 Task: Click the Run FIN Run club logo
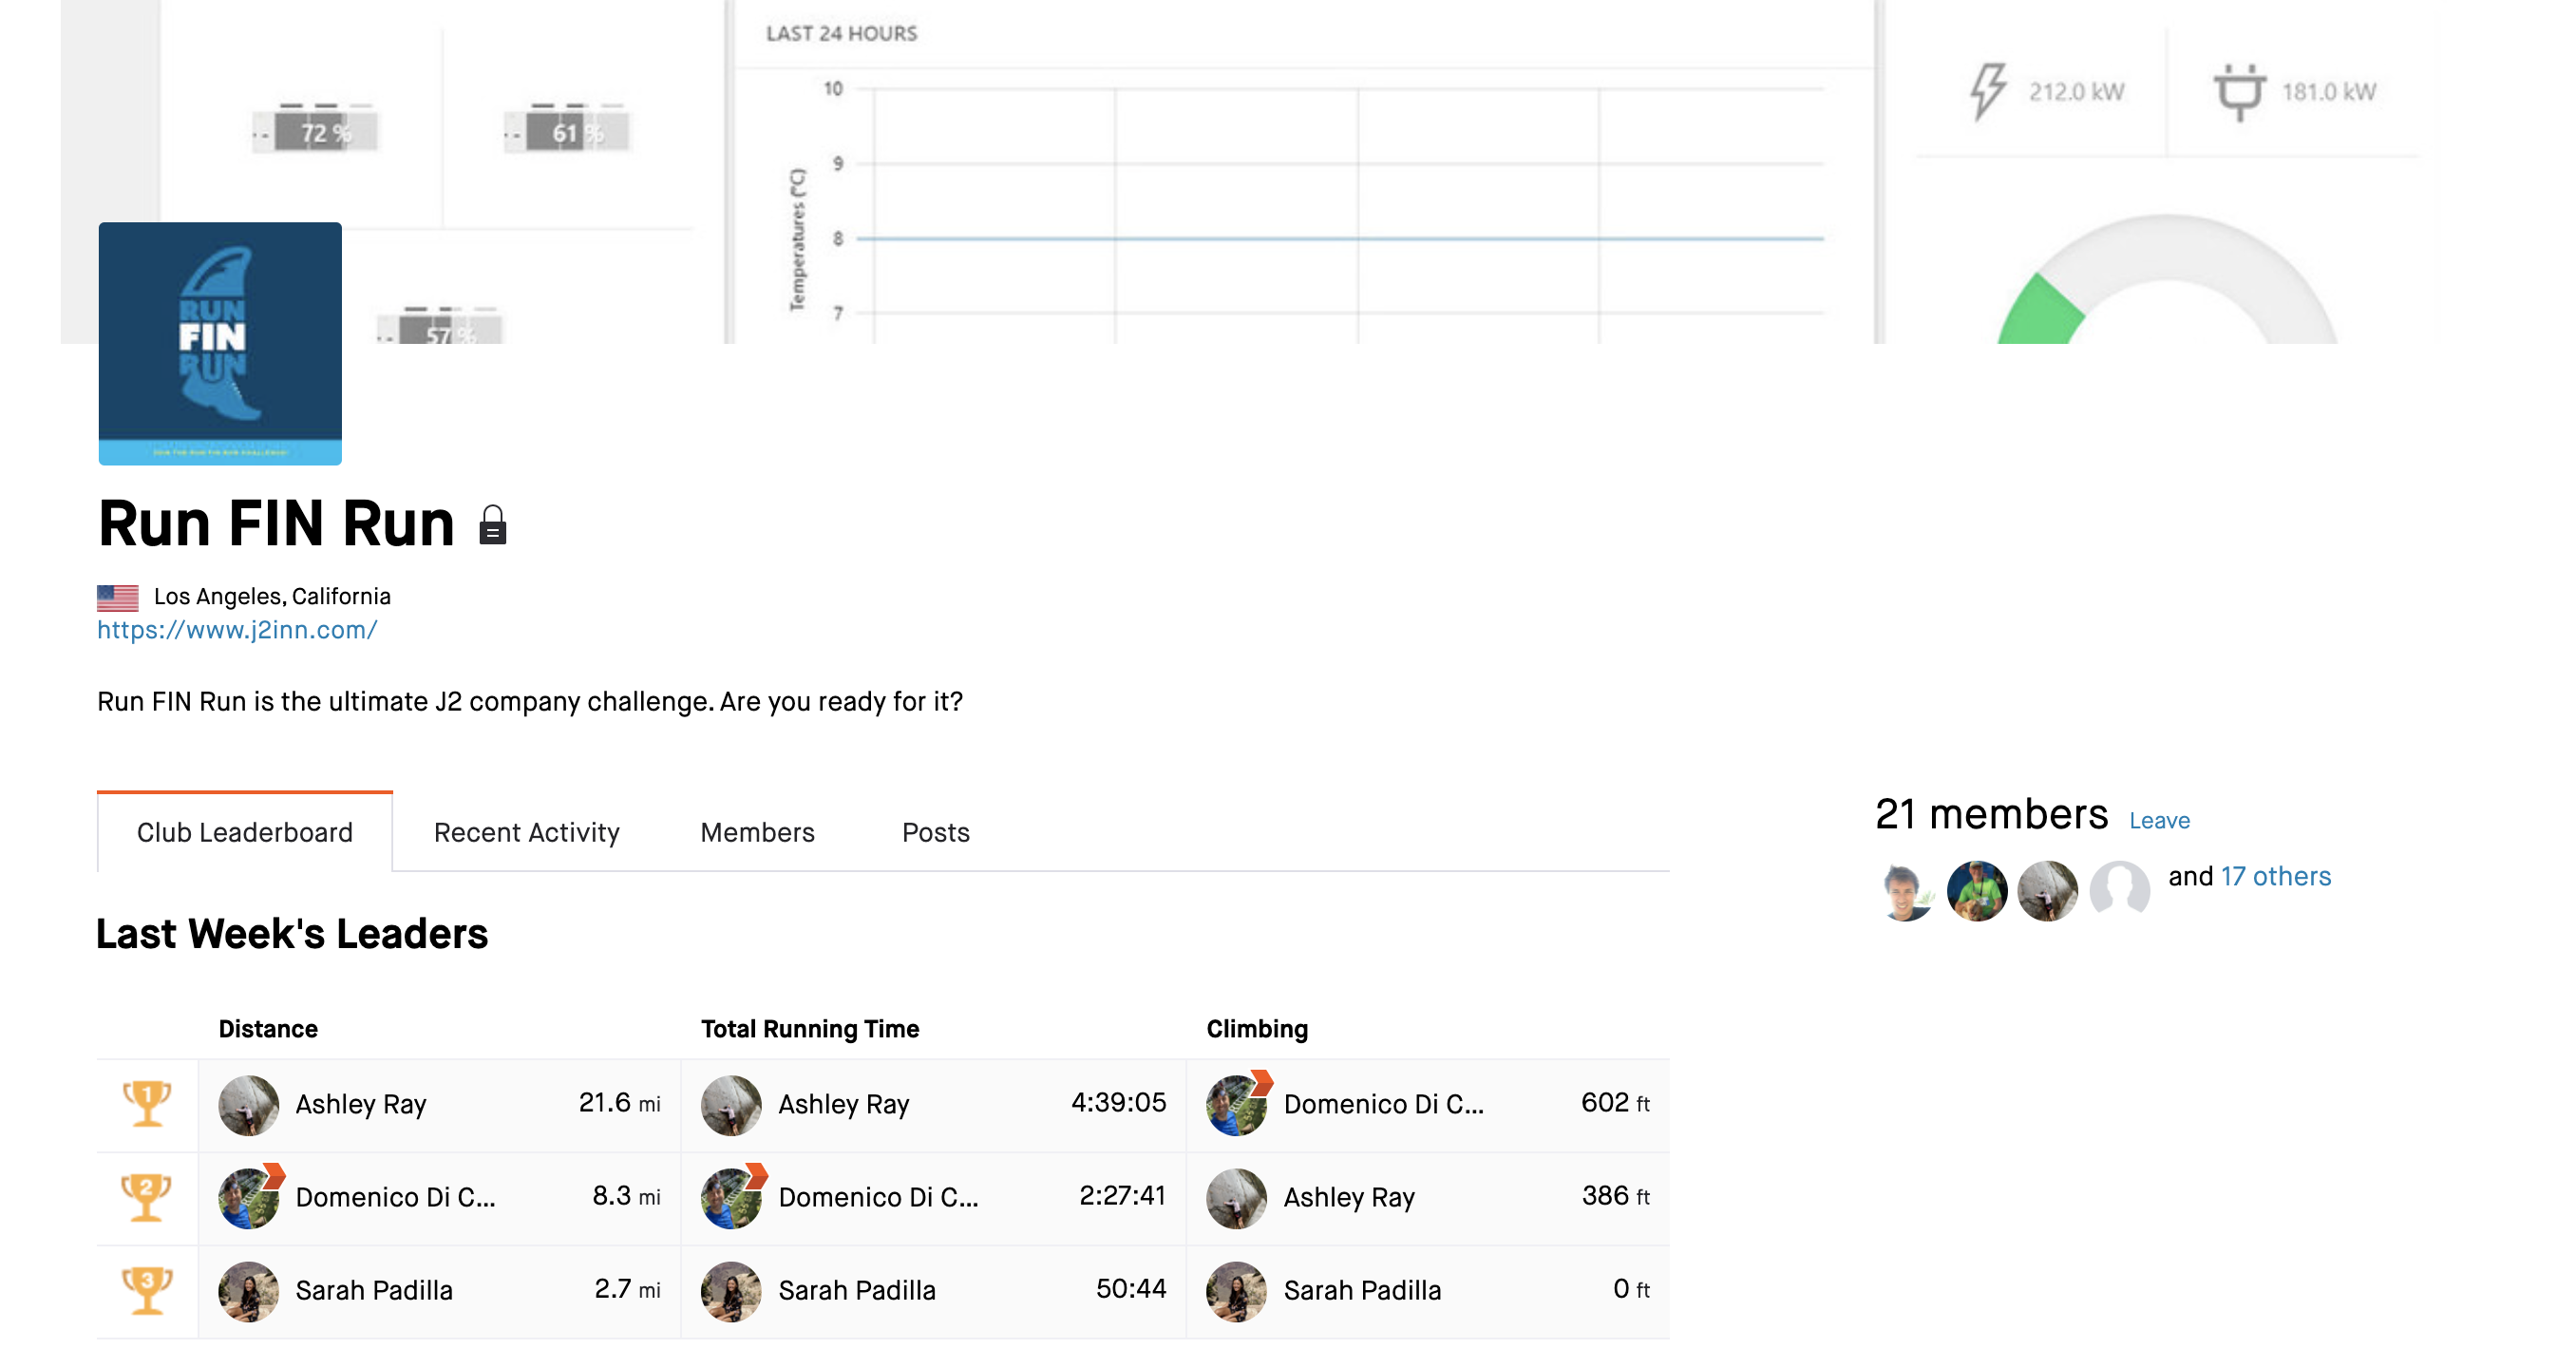220,343
